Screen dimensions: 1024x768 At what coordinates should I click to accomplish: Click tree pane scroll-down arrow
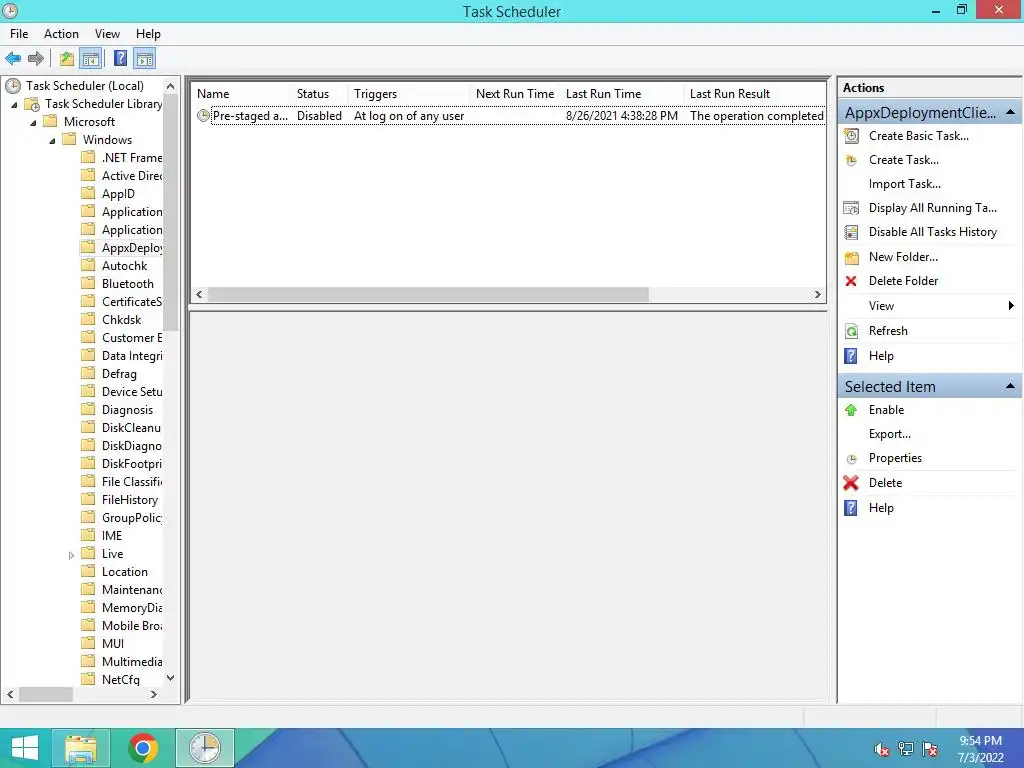pos(170,678)
